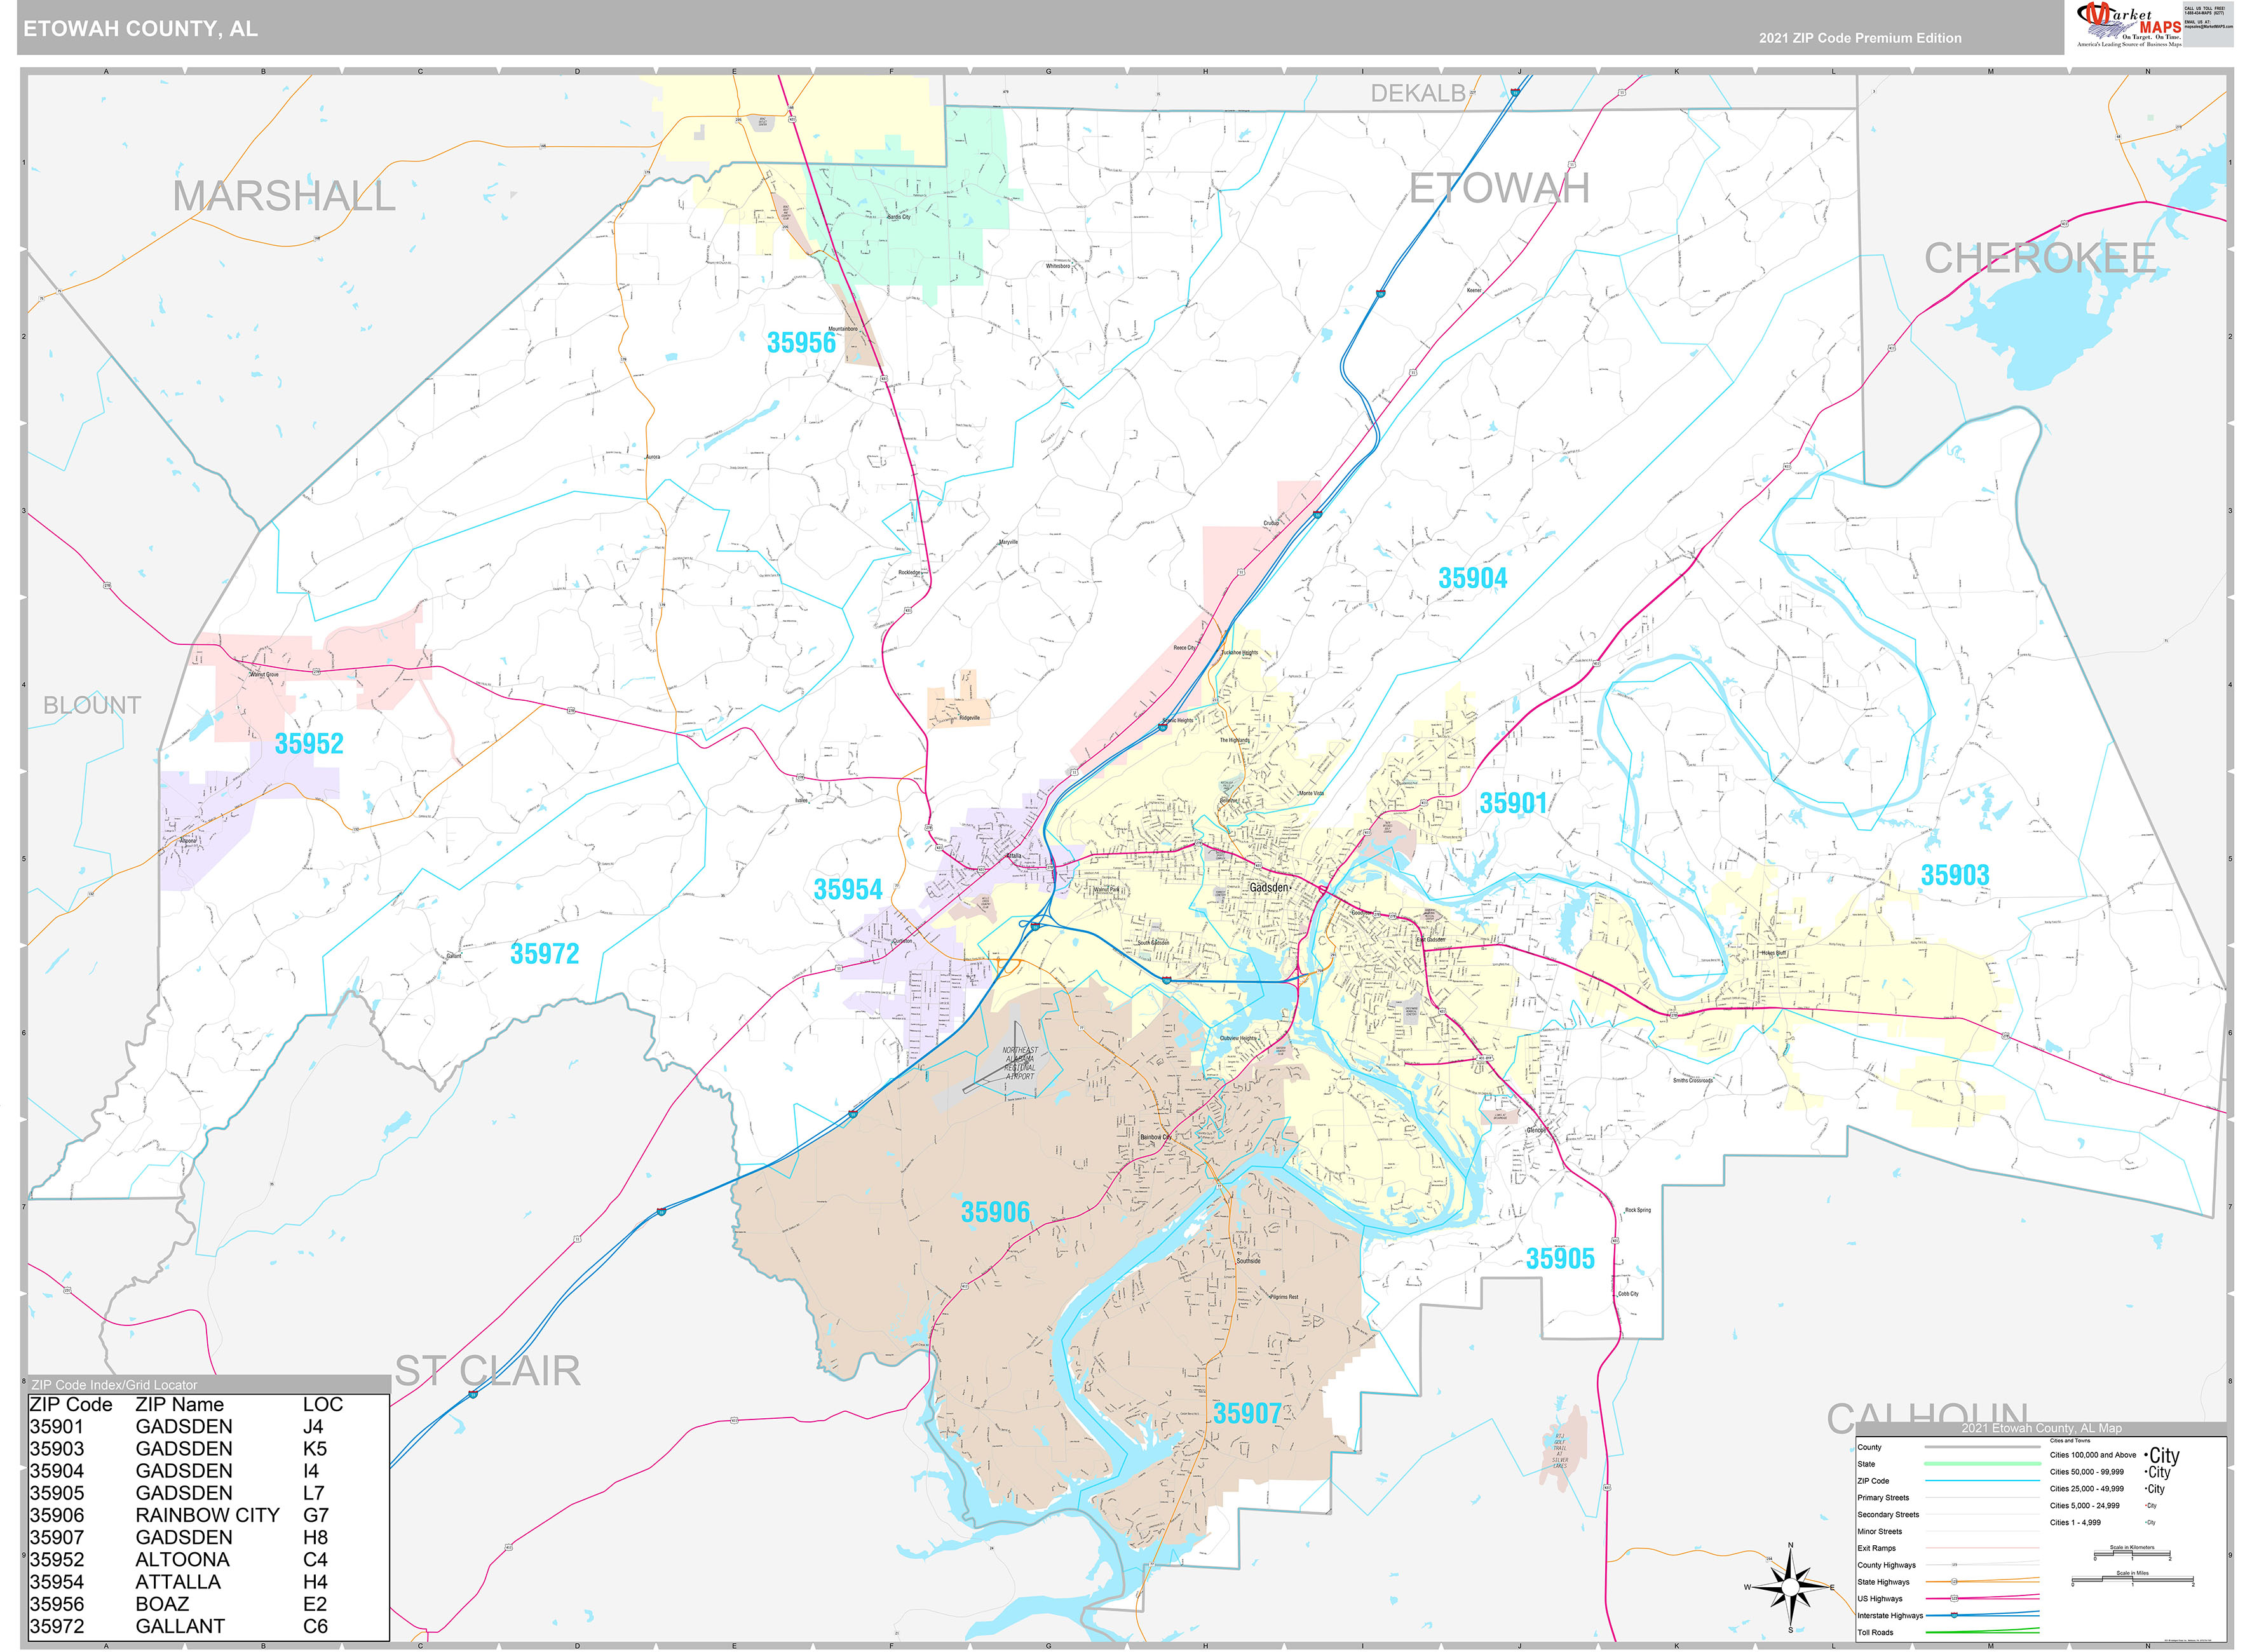The image size is (2245, 1652).
Task: Click 'Exit Ramps' legend label
Action: click(x=1877, y=1548)
